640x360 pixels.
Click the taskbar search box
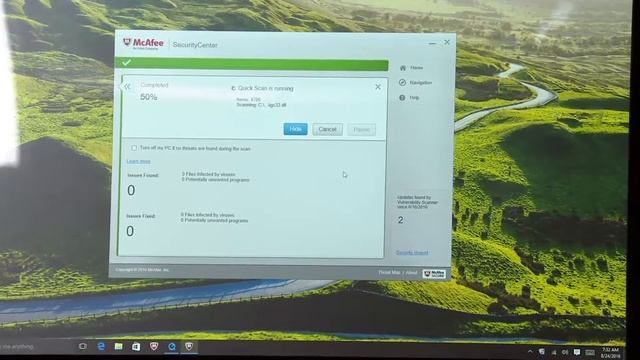(x=37, y=347)
